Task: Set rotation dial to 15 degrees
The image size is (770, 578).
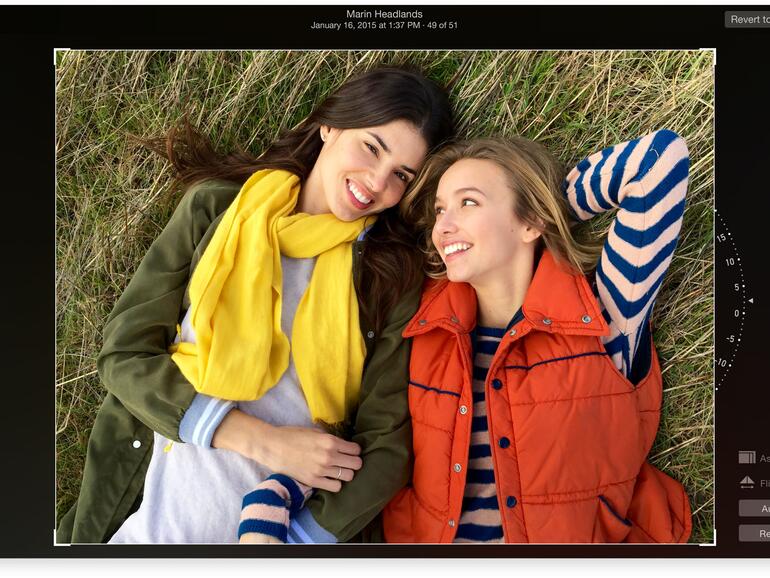Action: 721,238
